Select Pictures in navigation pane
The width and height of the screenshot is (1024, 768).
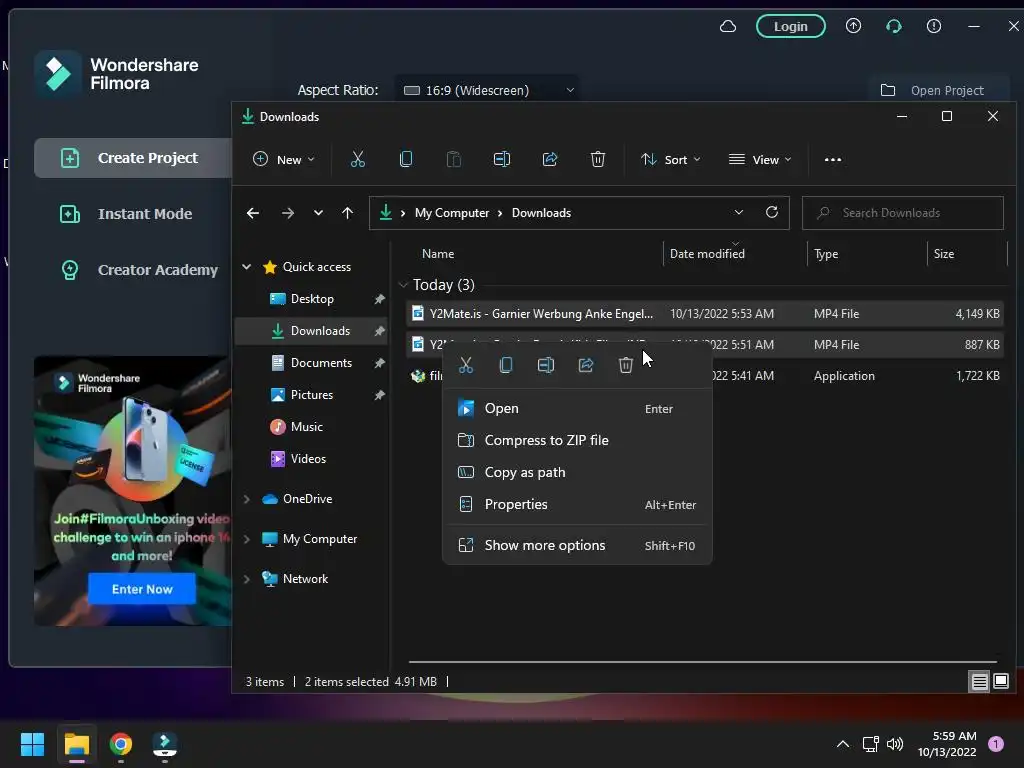(312, 395)
